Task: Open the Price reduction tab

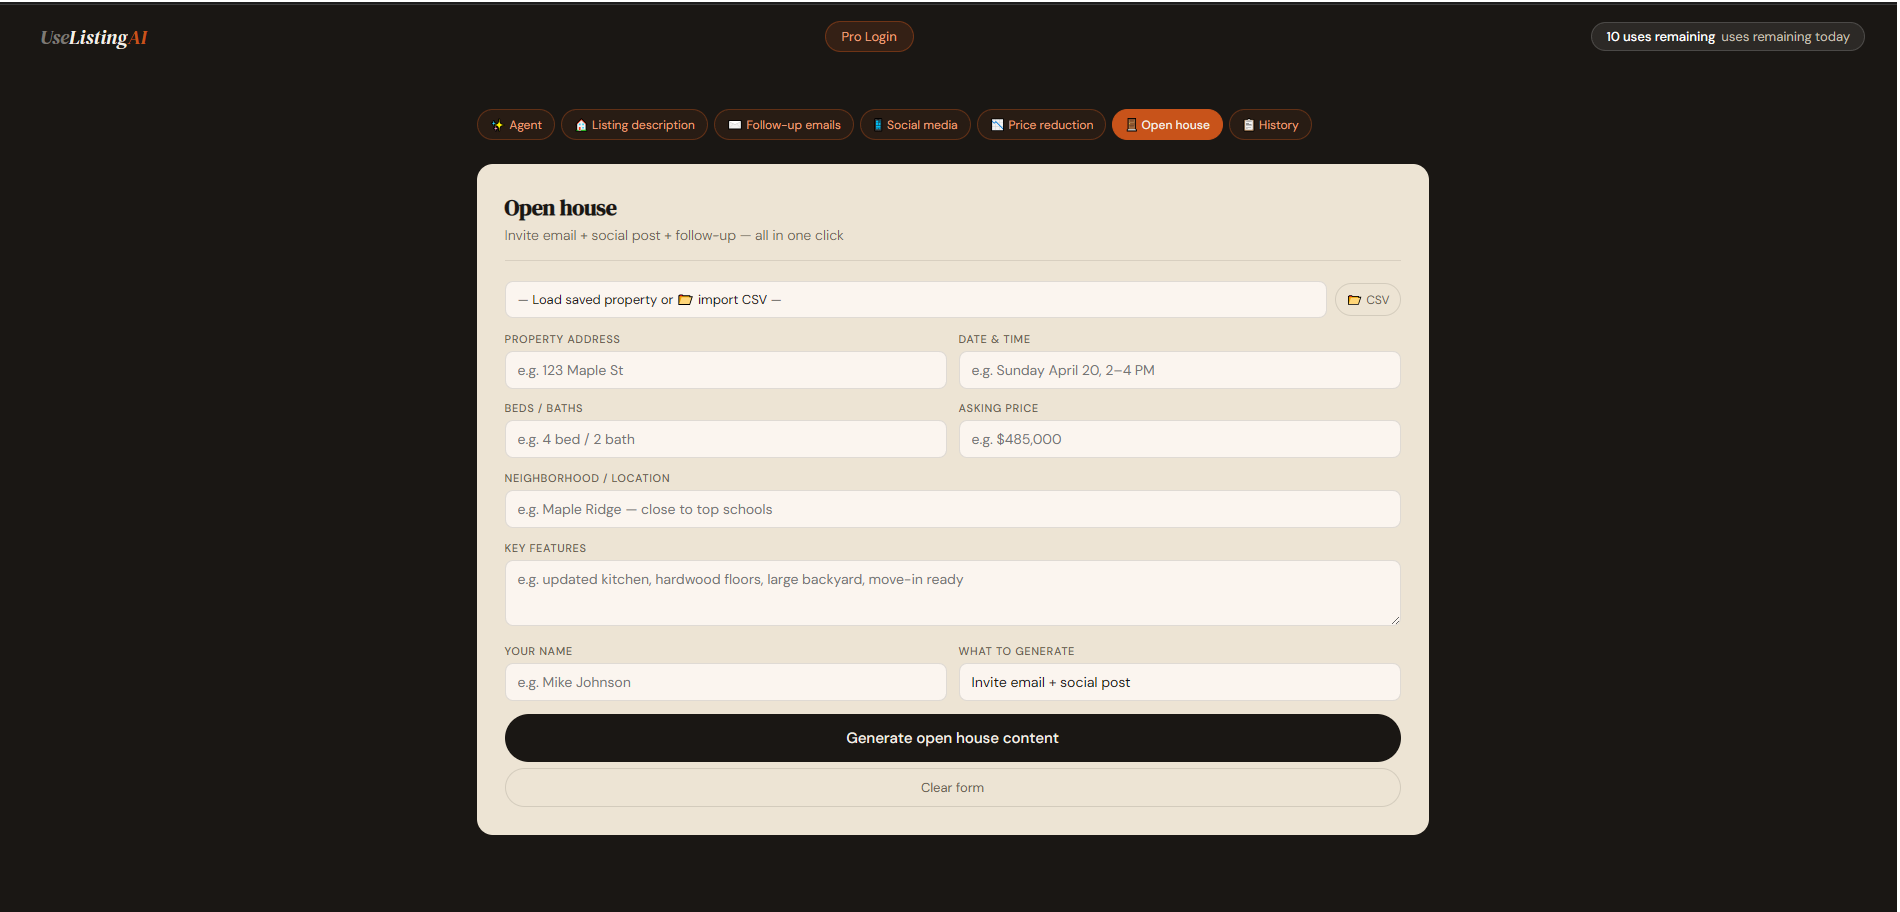Action: pos(1041,125)
